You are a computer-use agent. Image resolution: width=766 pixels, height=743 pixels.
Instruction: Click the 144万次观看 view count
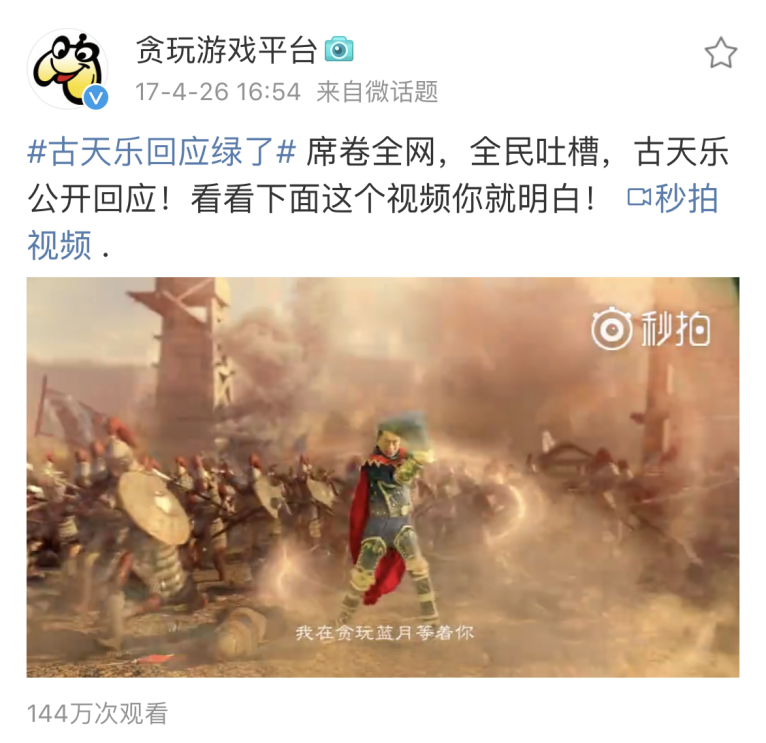coord(97,713)
